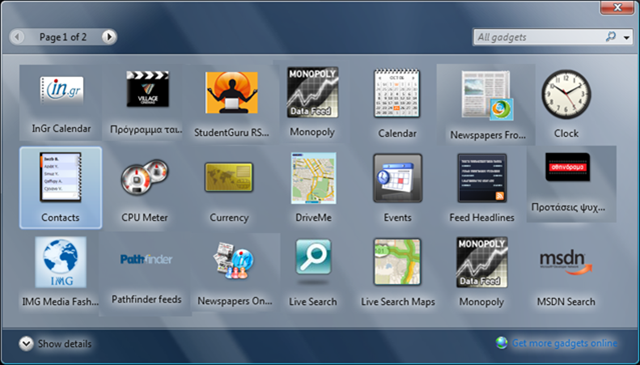This screenshot has height=365, width=640.
Task: Go to the next page of gadgets
Action: [x=109, y=37]
